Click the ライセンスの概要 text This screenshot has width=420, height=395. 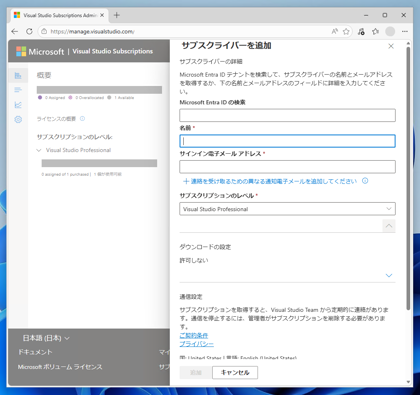tap(56, 119)
